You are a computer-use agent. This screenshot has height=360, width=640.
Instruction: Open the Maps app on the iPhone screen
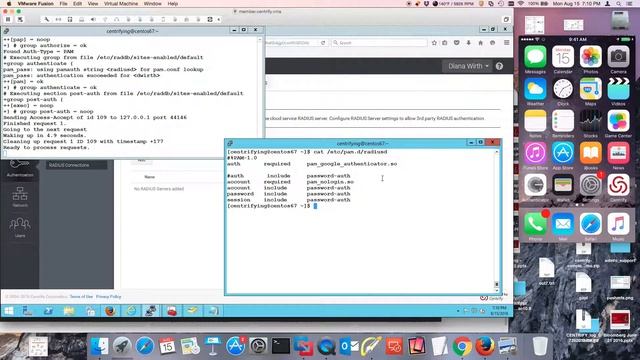(x=591, y=89)
